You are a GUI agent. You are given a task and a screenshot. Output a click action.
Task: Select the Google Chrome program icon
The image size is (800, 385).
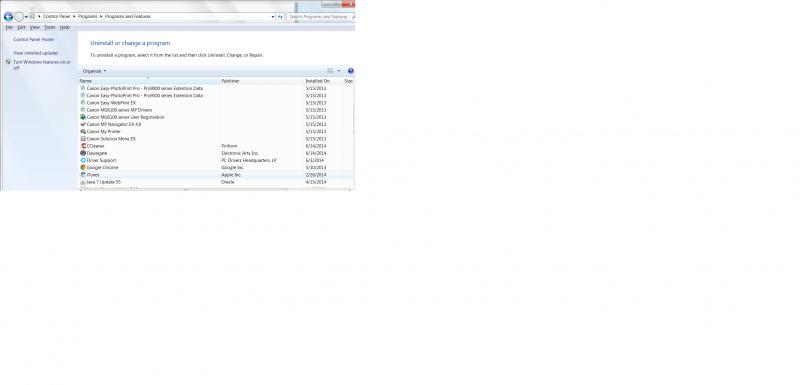[83, 167]
